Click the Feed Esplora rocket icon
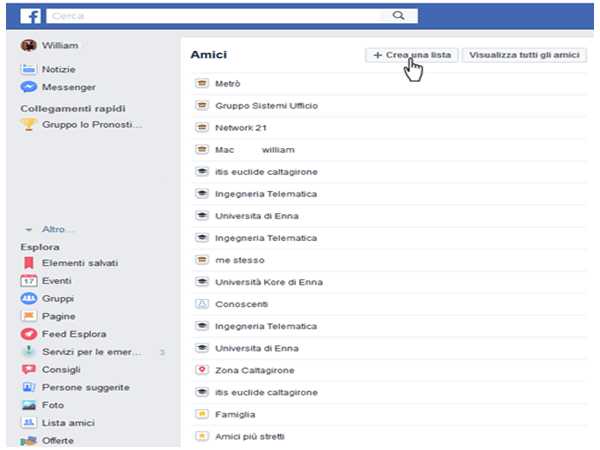This screenshot has height=450, width=600. pyautogui.click(x=28, y=334)
